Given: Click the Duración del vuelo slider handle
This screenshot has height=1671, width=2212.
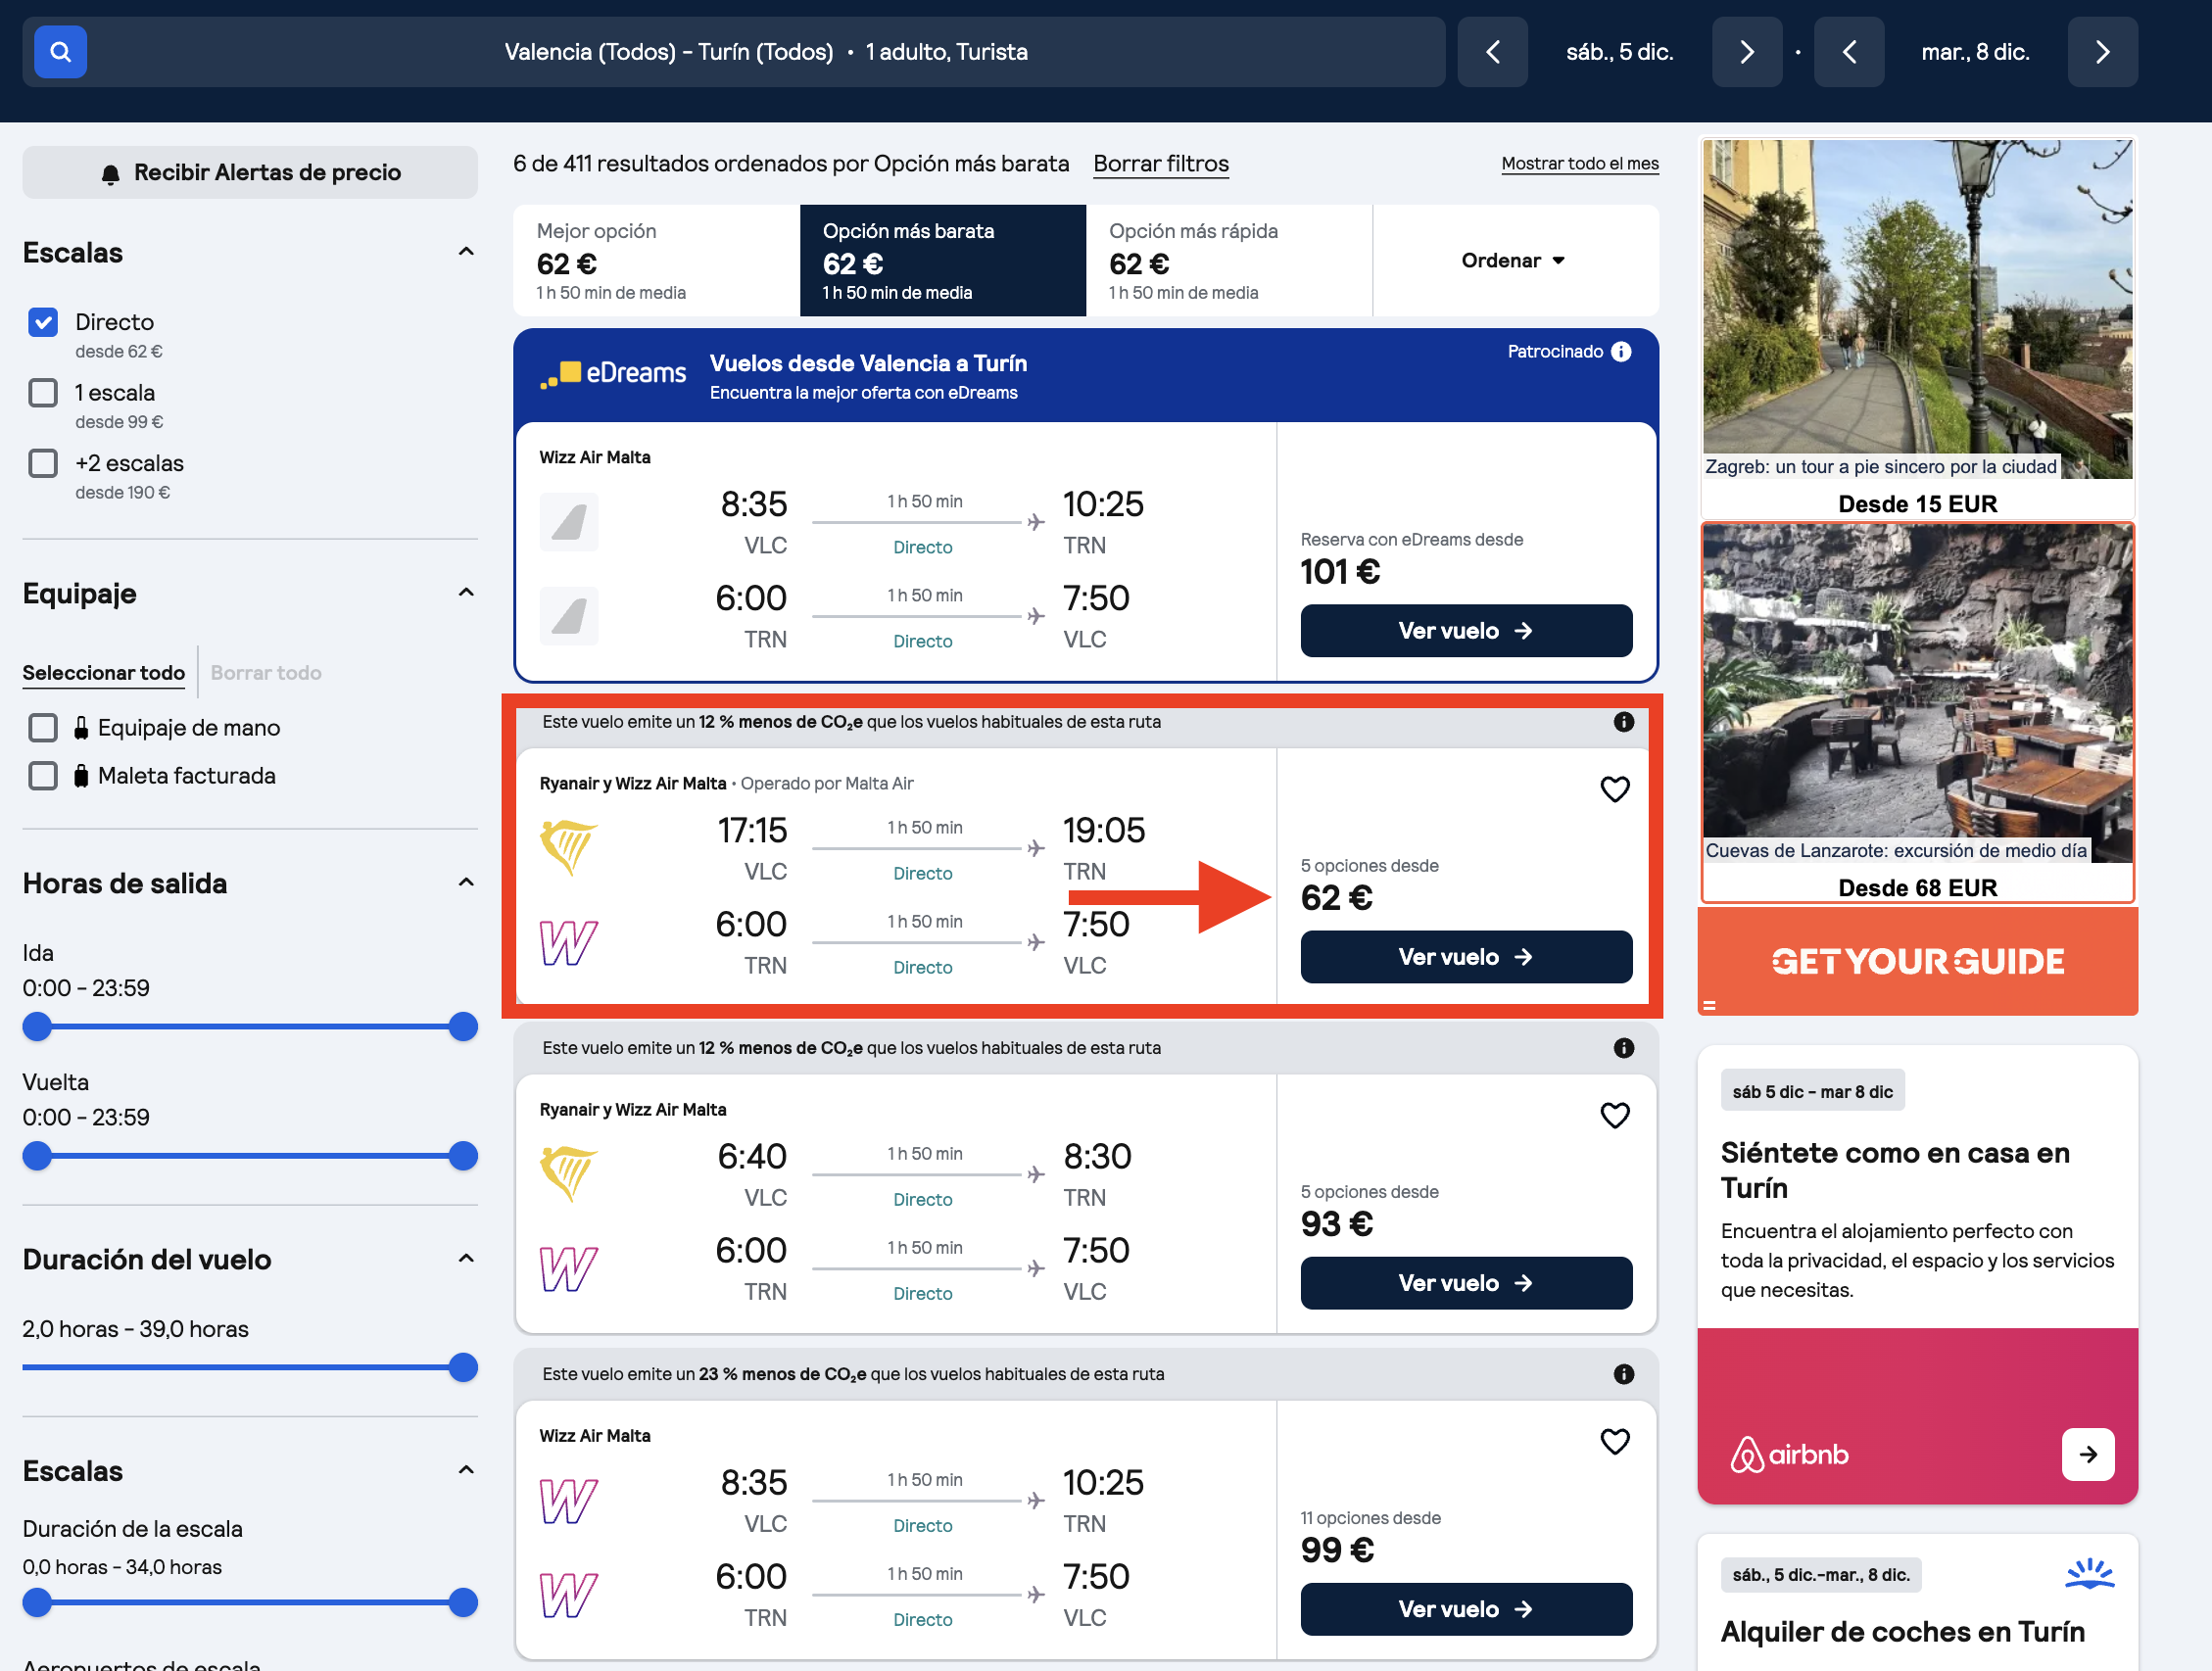Looking at the screenshot, I should [463, 1368].
